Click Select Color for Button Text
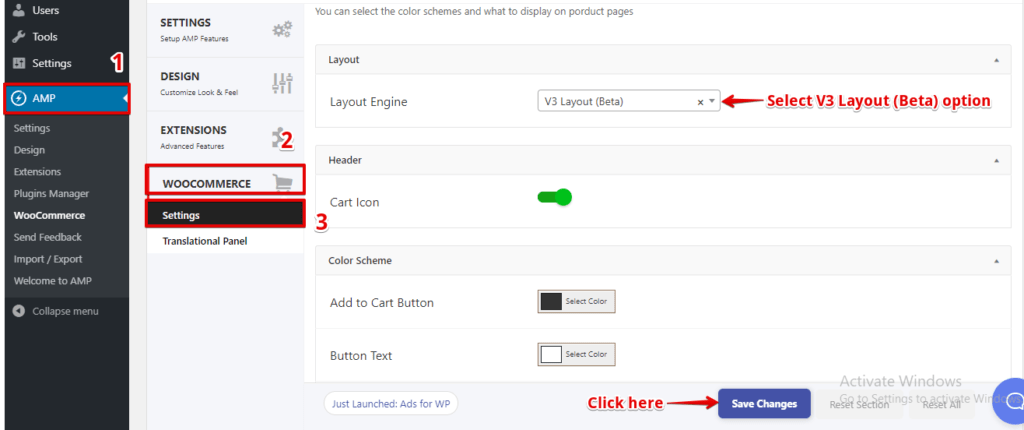The height and width of the screenshot is (430, 1024). (x=586, y=354)
